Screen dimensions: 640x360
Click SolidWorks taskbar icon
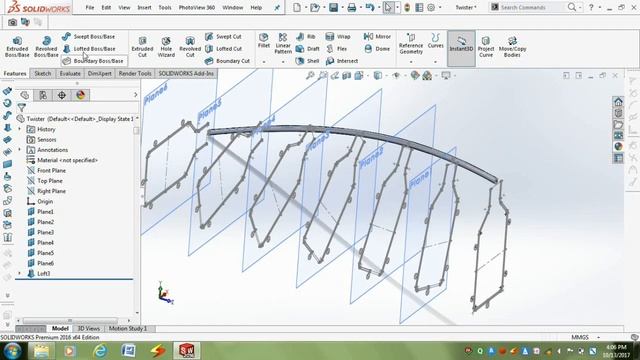pyautogui.click(x=187, y=351)
